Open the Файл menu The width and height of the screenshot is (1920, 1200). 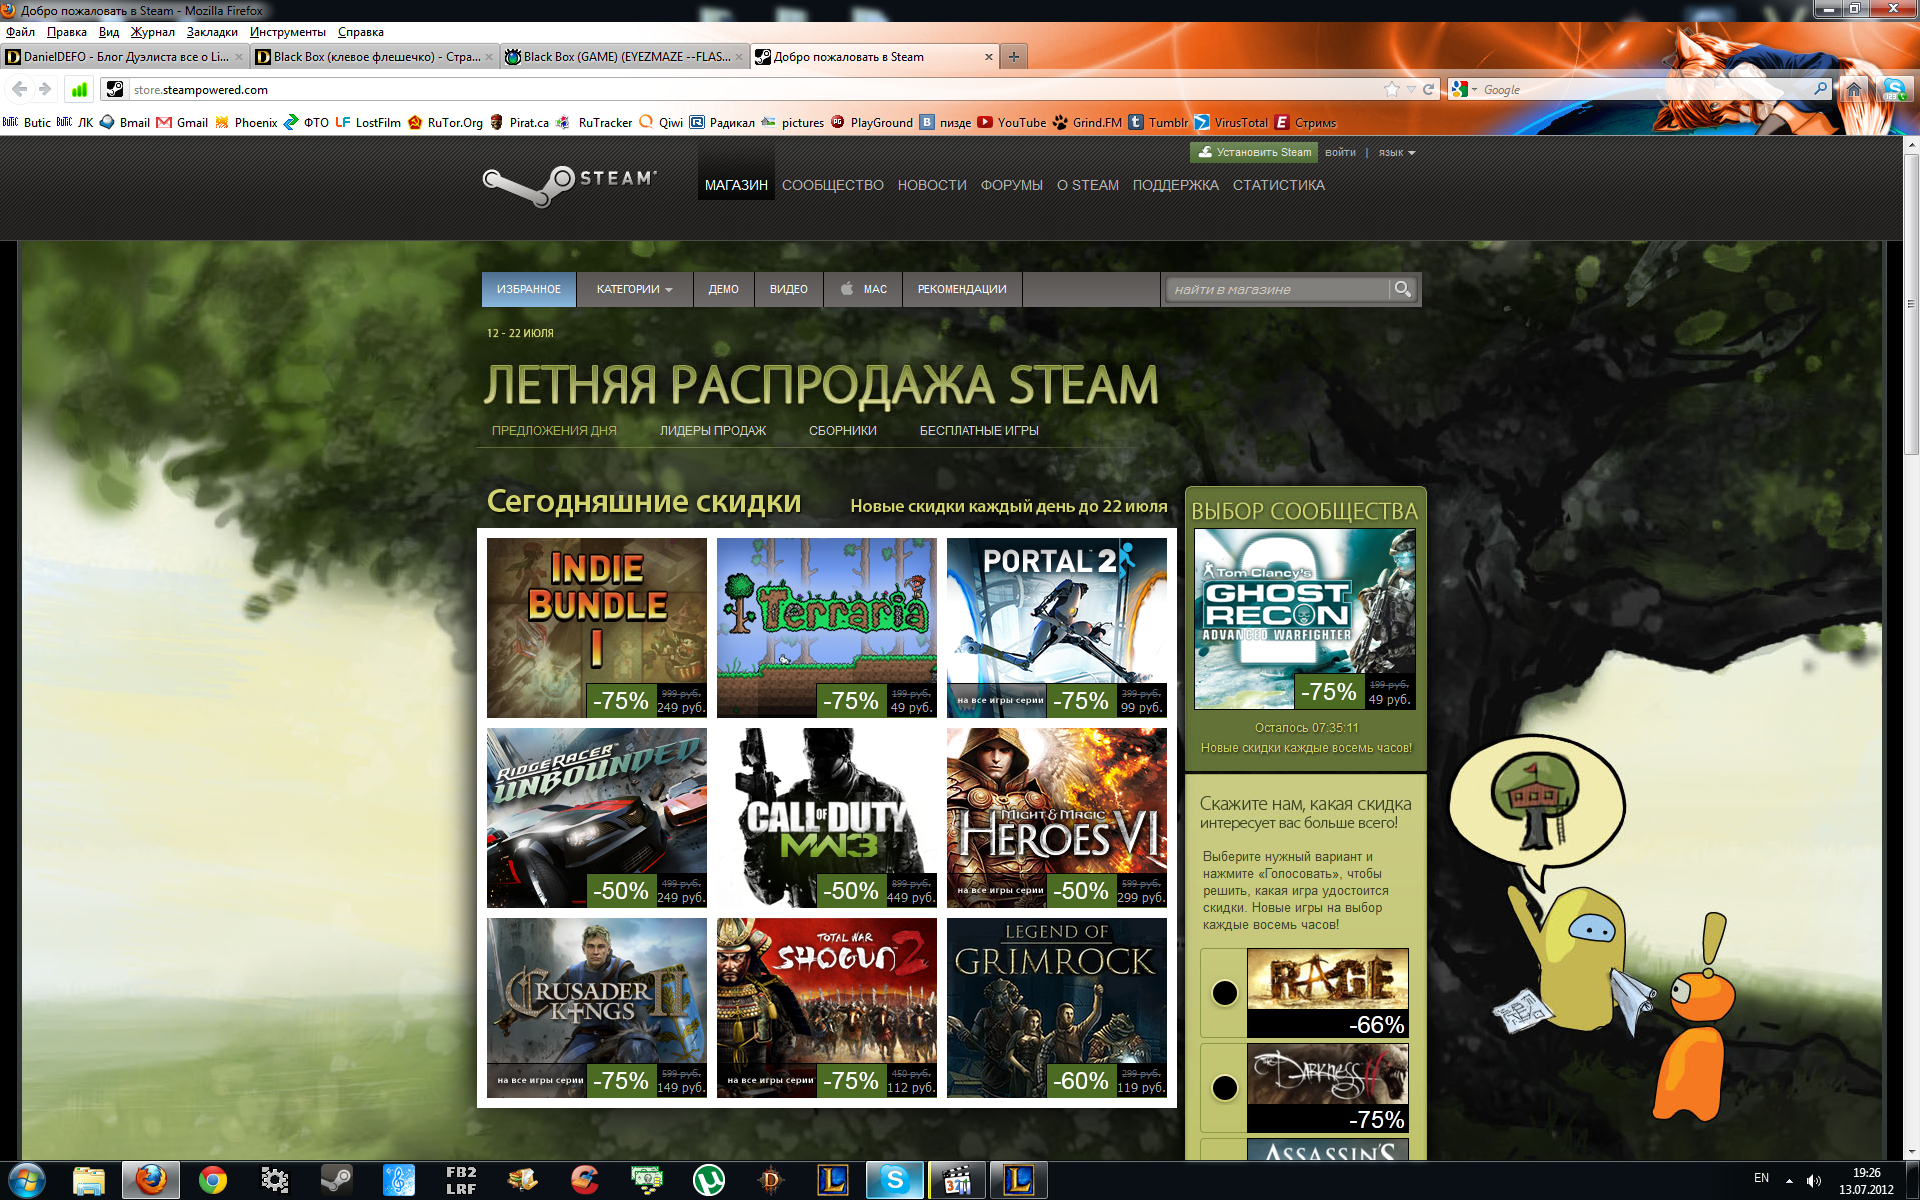[x=20, y=32]
